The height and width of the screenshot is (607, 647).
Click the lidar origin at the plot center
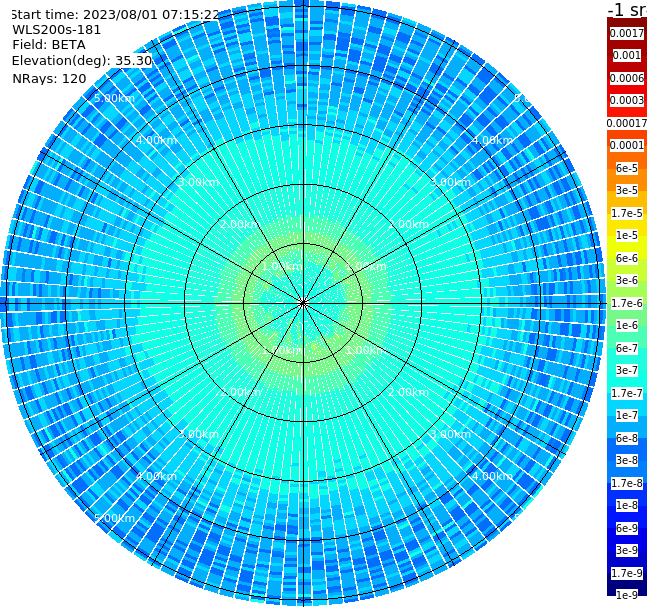303,303
